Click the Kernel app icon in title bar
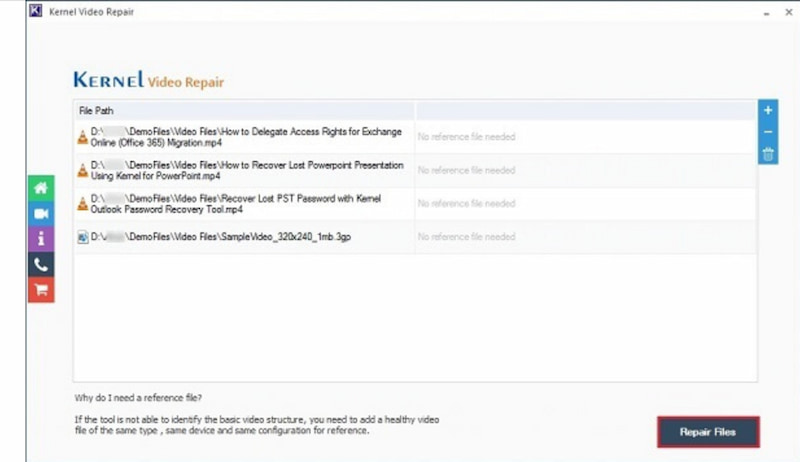 point(11,9)
